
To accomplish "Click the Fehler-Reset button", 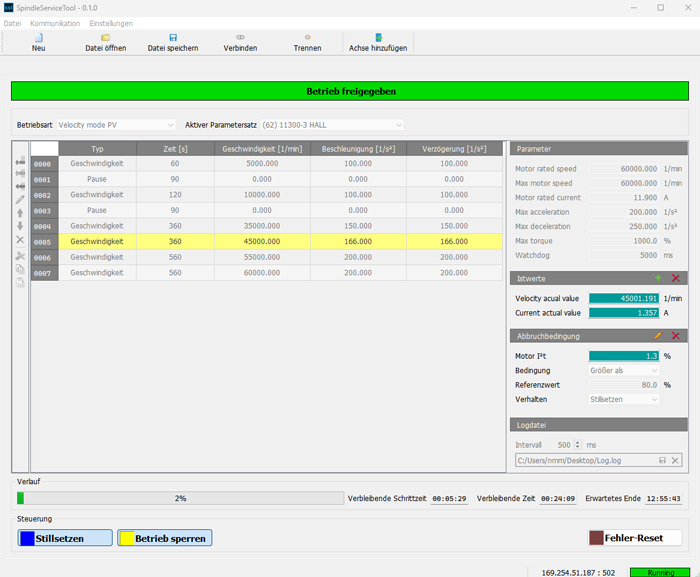I will click(x=634, y=538).
